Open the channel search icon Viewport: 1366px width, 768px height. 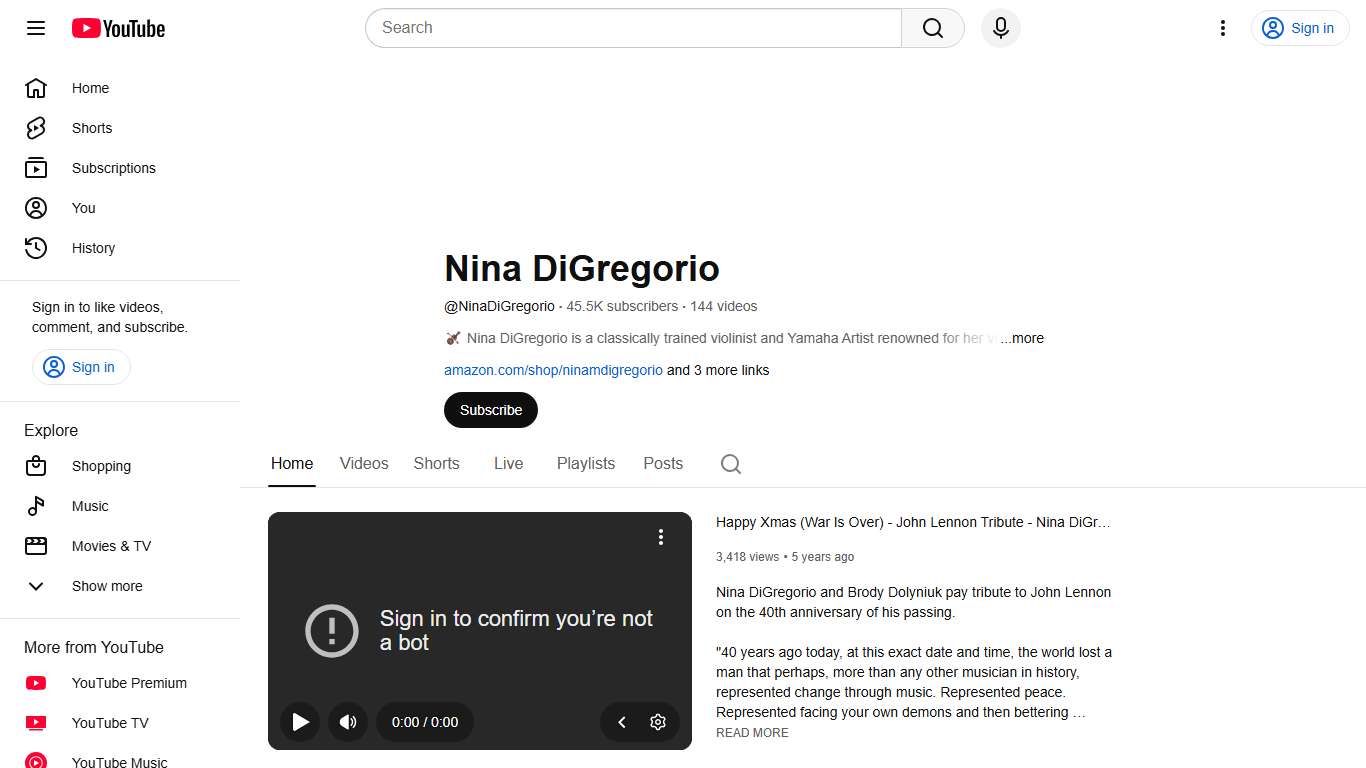tap(730, 464)
